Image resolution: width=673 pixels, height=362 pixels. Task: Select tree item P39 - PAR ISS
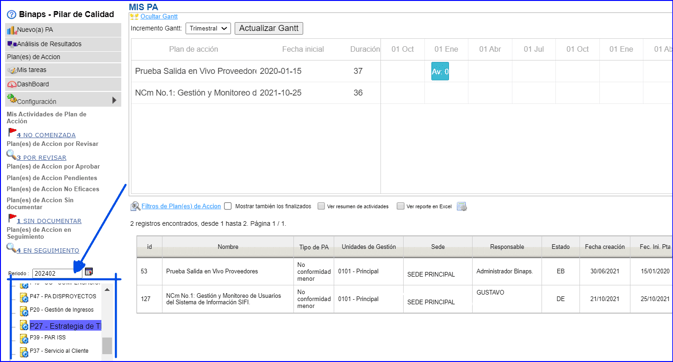(48, 338)
